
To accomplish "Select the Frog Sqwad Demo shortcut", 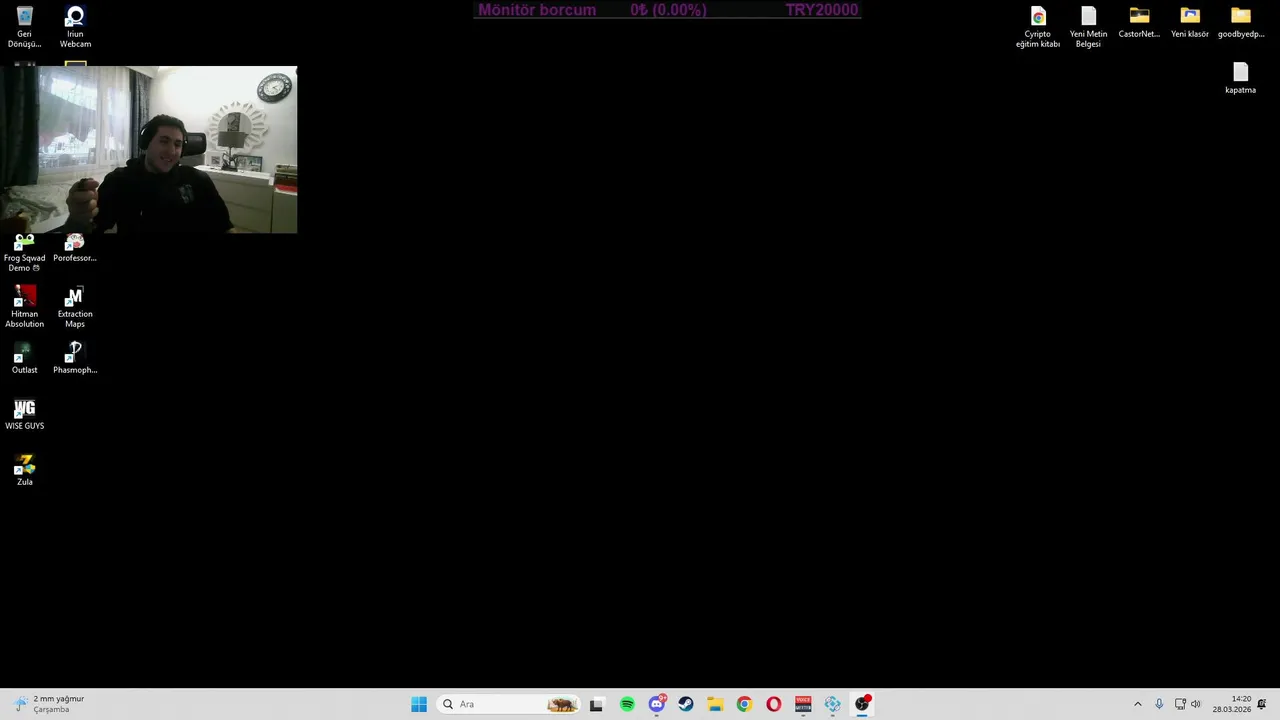I will (24, 254).
